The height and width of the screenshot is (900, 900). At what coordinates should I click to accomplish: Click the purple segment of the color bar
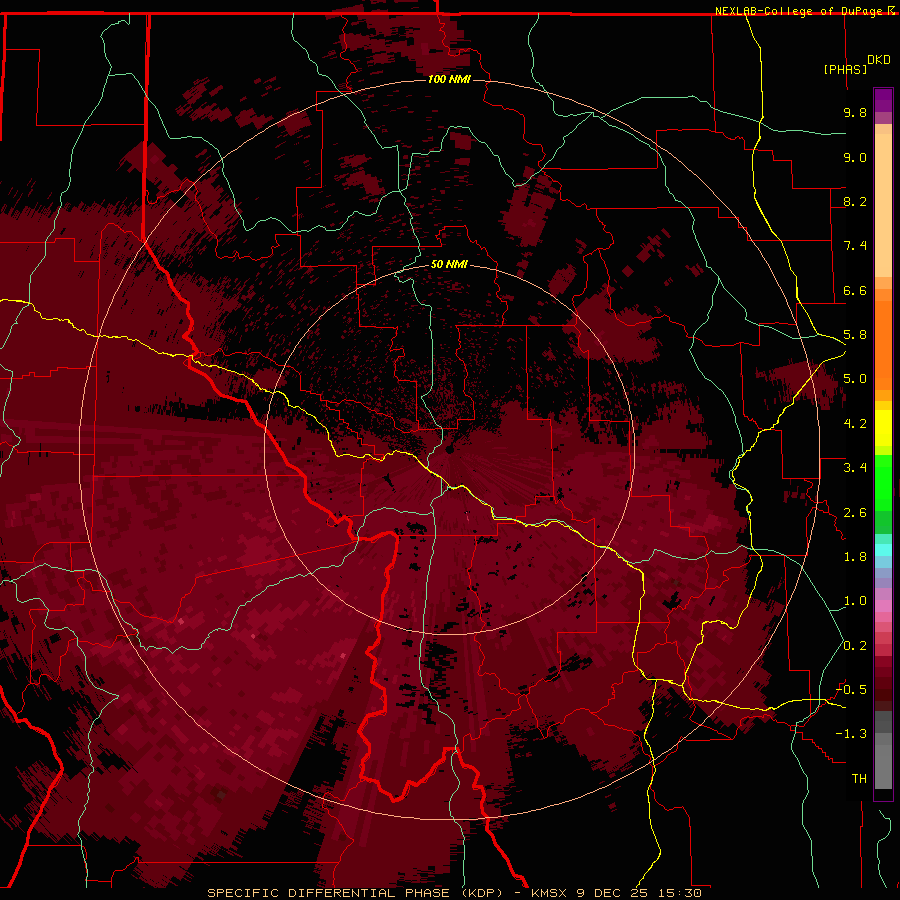pos(883,100)
